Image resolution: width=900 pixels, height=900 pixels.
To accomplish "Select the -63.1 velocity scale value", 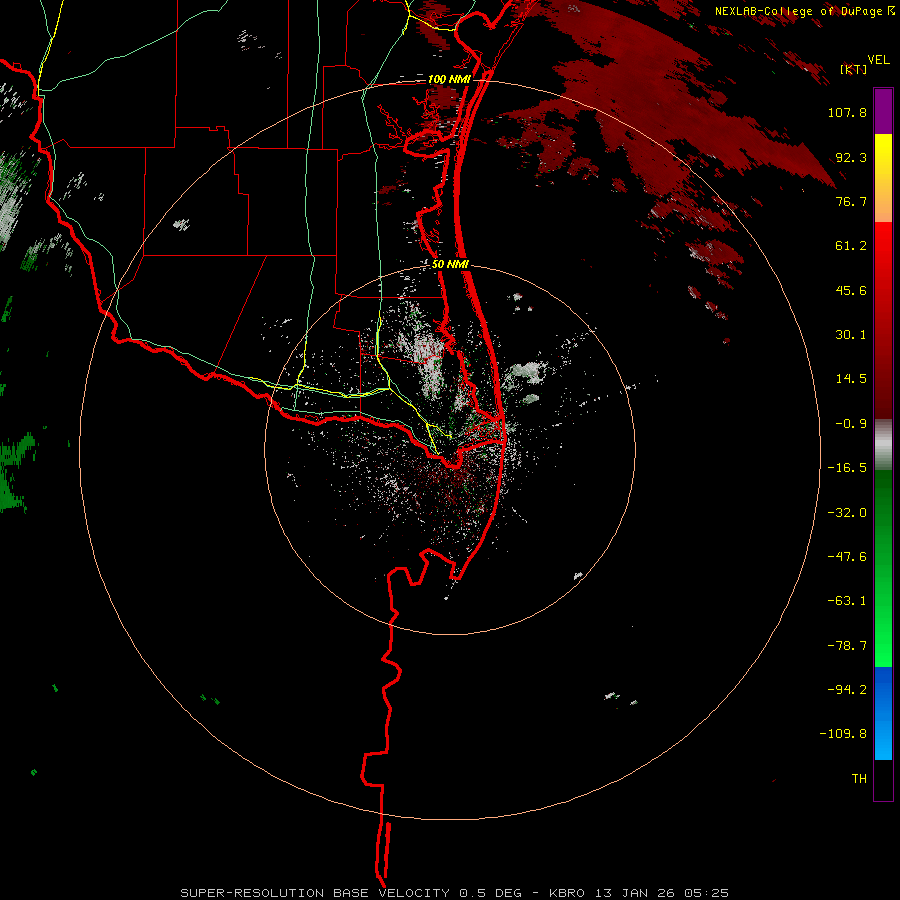I will point(847,601).
